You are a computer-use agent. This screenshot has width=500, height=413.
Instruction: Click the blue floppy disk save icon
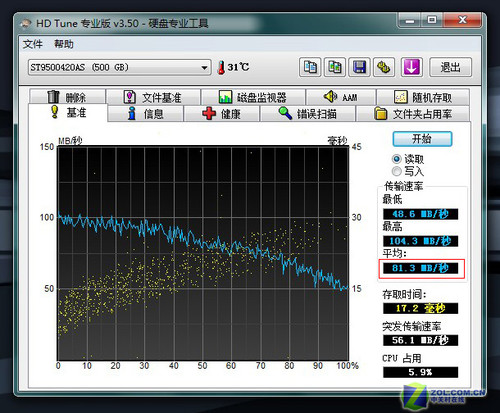(359, 67)
